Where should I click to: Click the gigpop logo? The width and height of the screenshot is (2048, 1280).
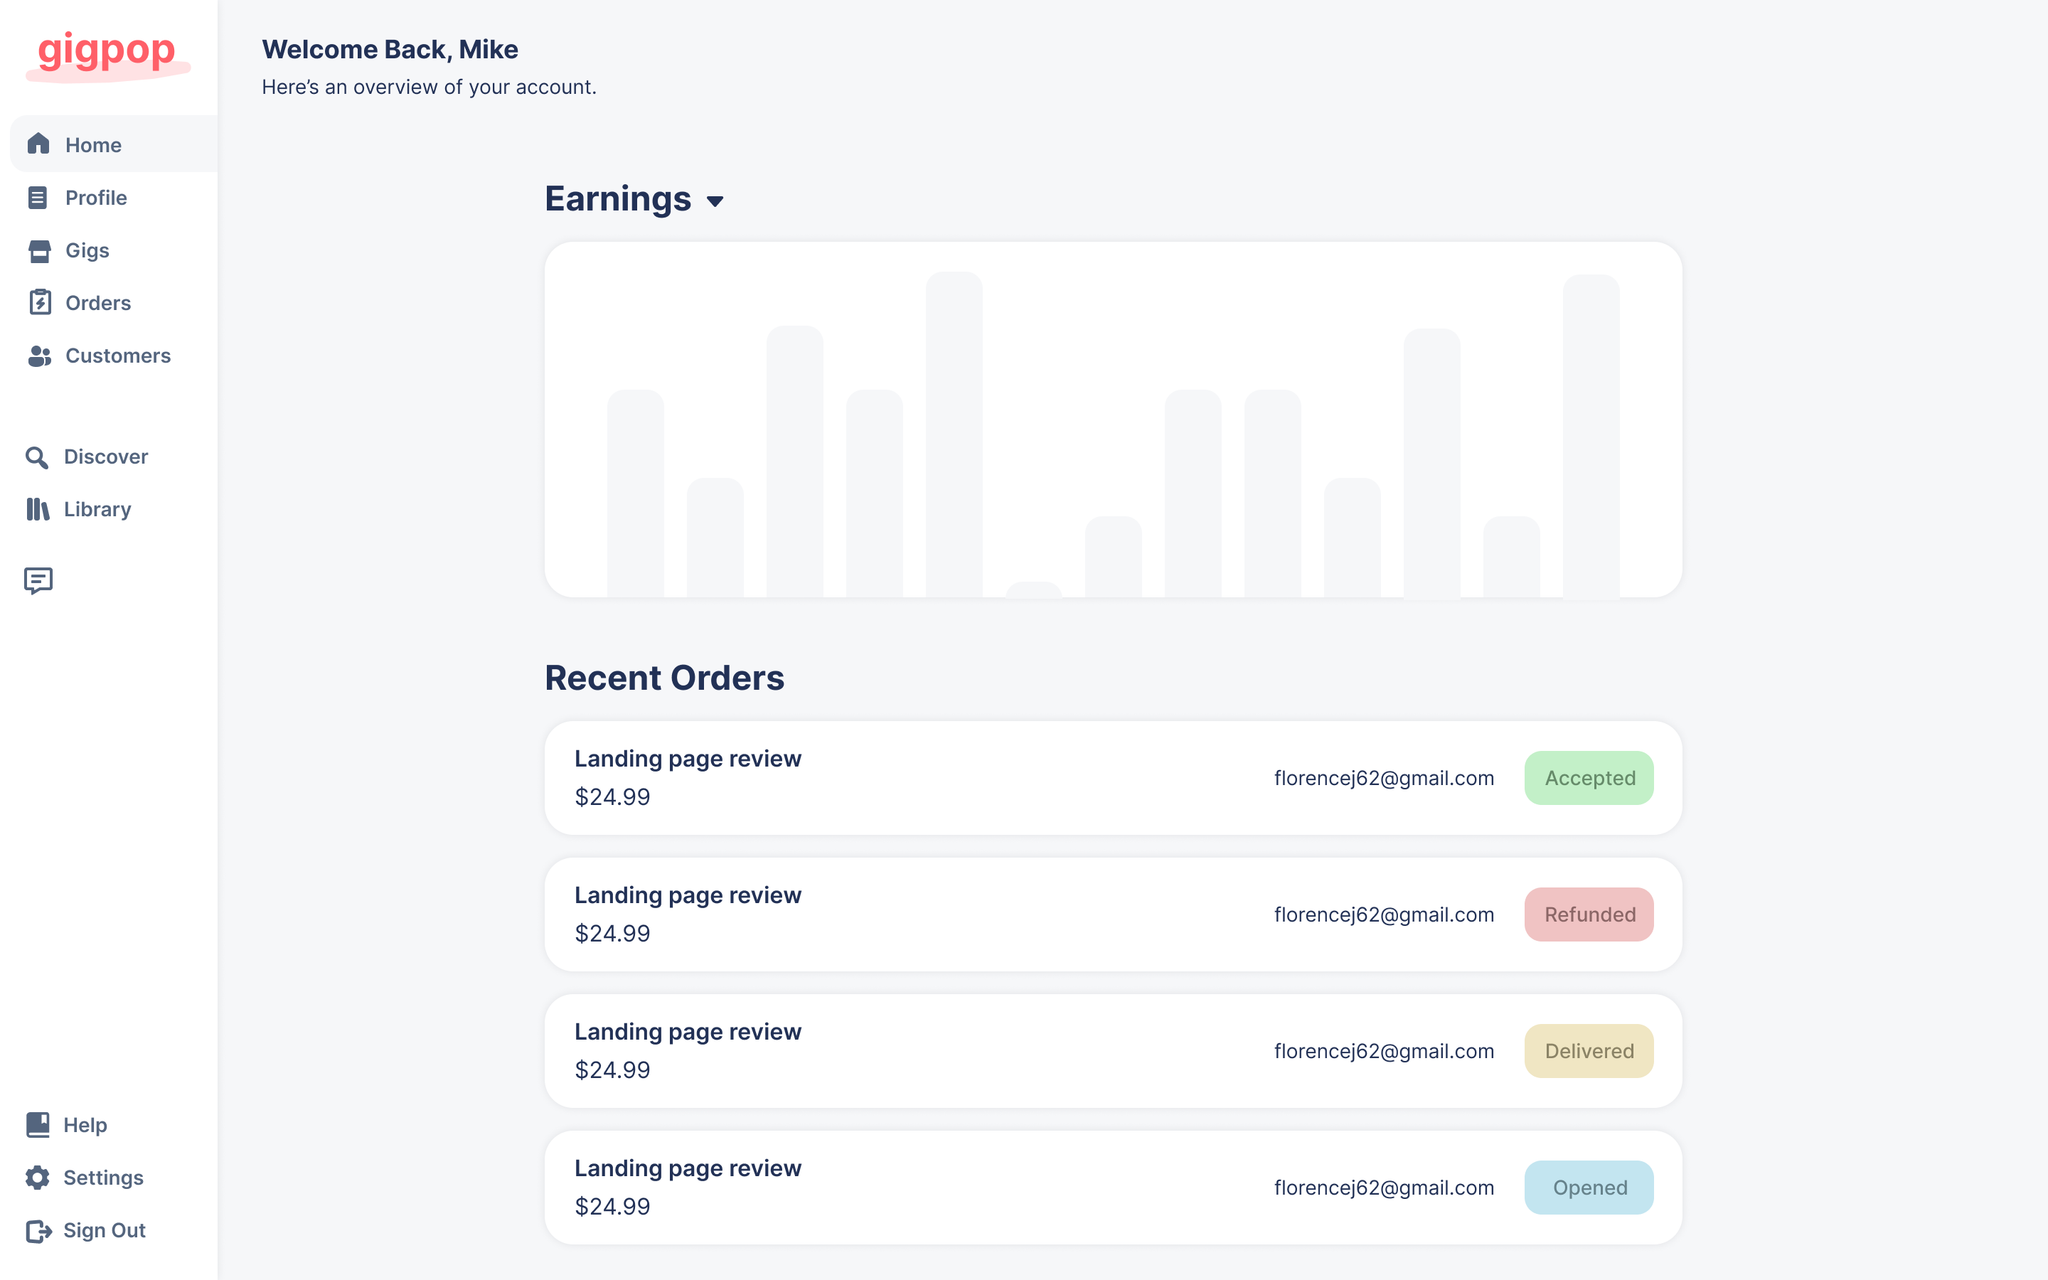click(x=107, y=53)
